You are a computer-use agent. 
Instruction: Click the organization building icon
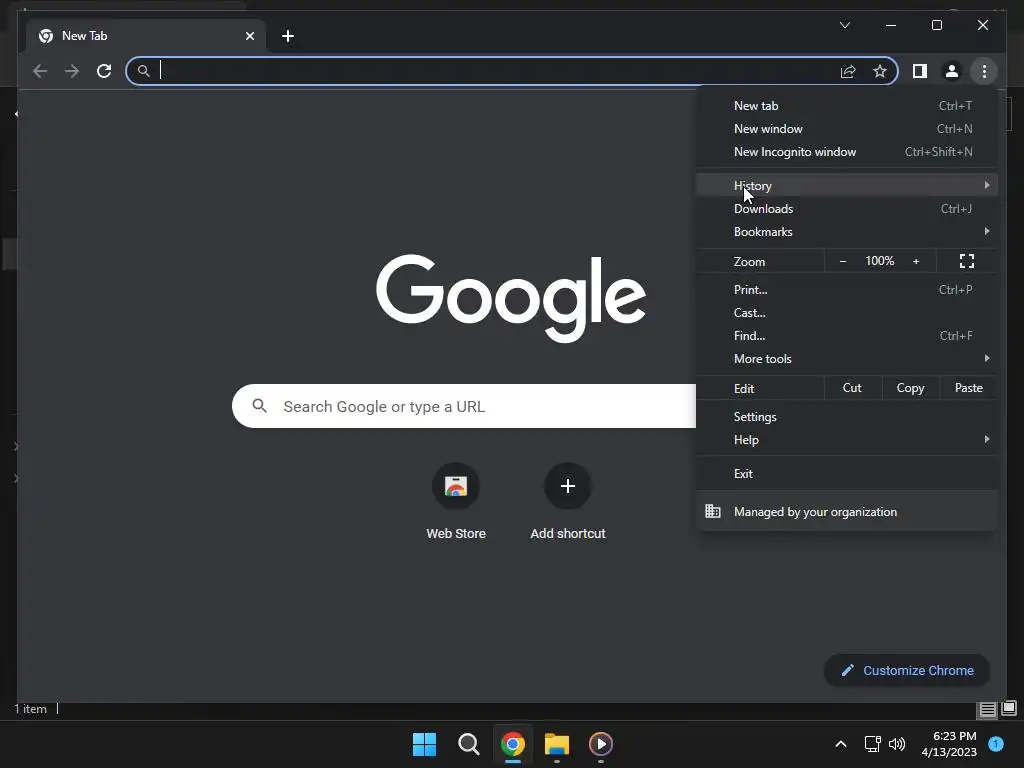tap(712, 511)
